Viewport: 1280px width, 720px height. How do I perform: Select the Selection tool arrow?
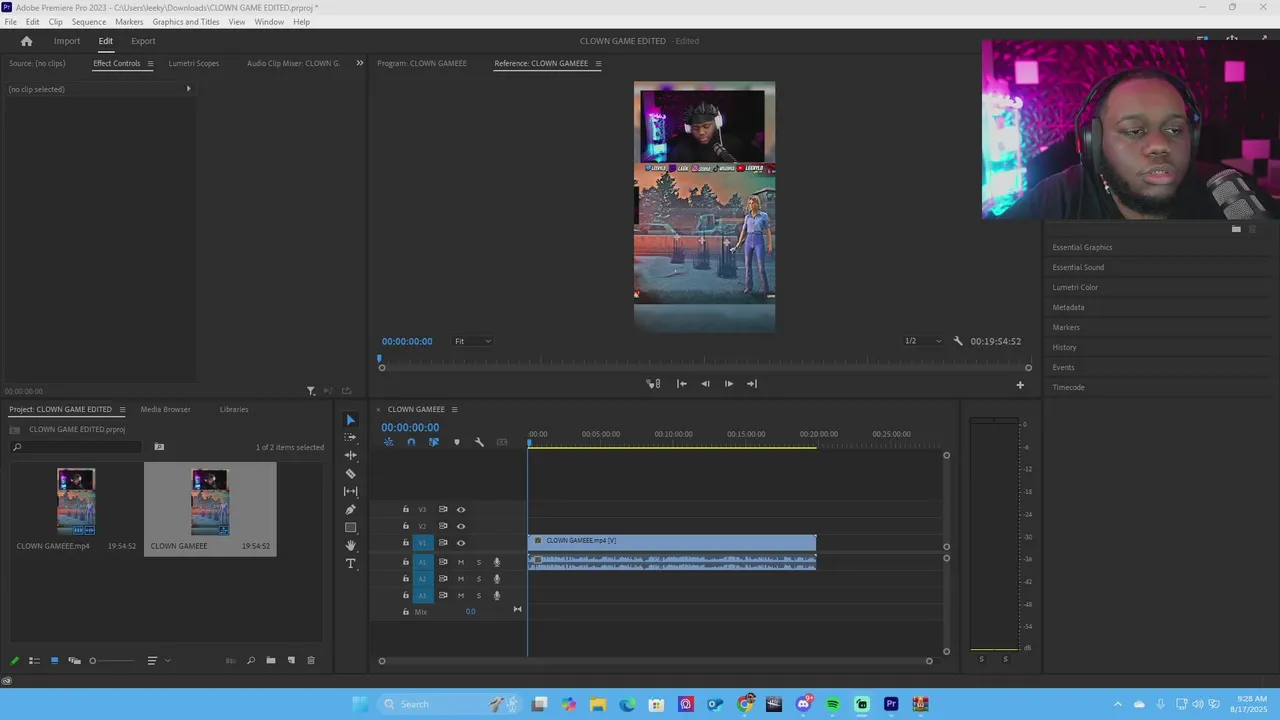[x=350, y=420]
